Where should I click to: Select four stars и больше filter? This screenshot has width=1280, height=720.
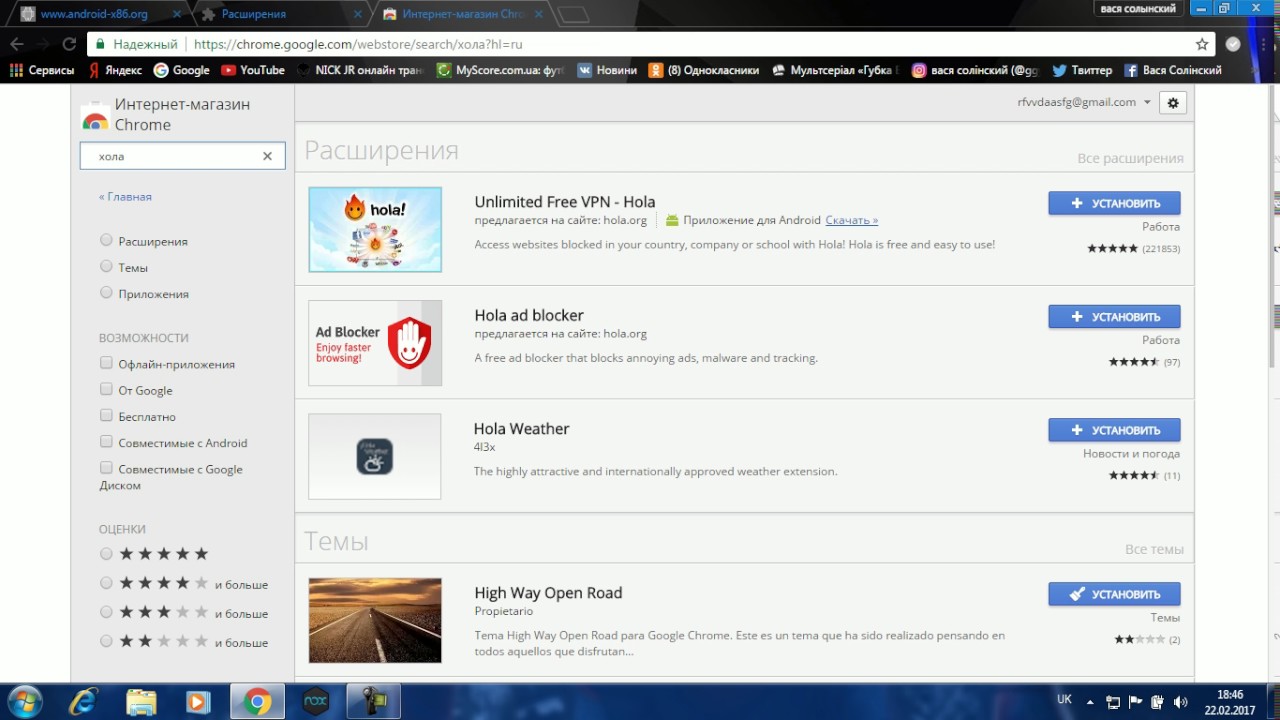point(106,582)
